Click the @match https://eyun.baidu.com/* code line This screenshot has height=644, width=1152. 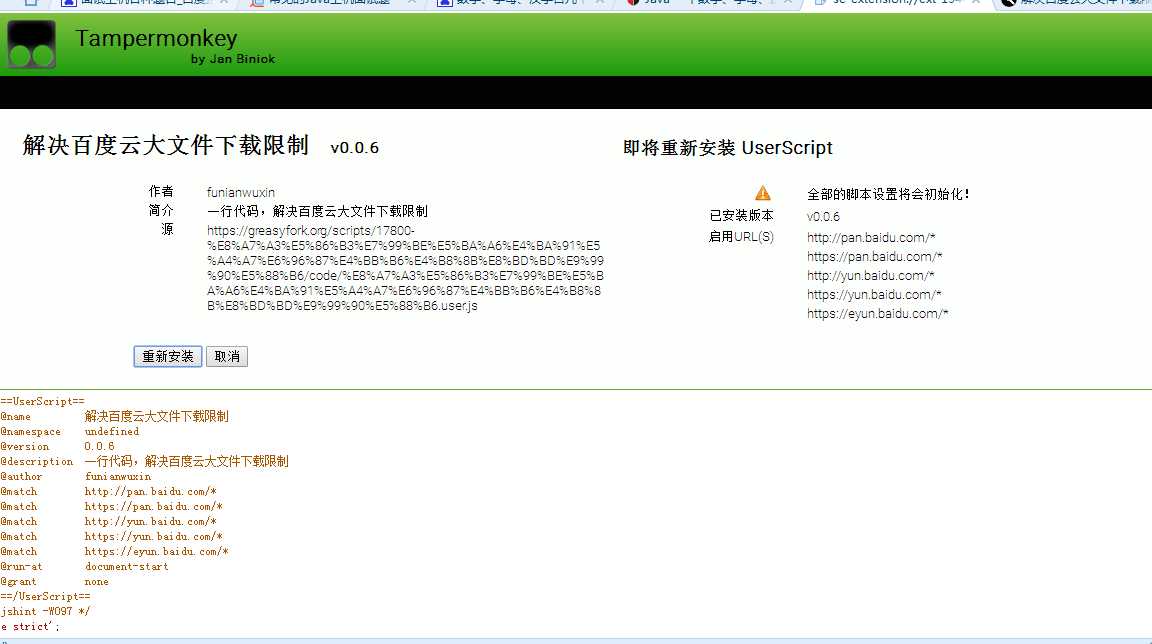[x=115, y=551]
